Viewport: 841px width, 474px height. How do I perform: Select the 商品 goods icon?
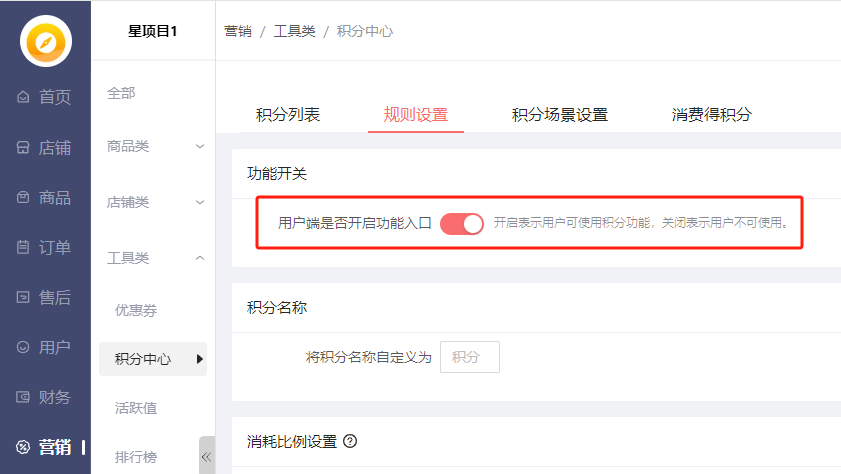(23, 198)
